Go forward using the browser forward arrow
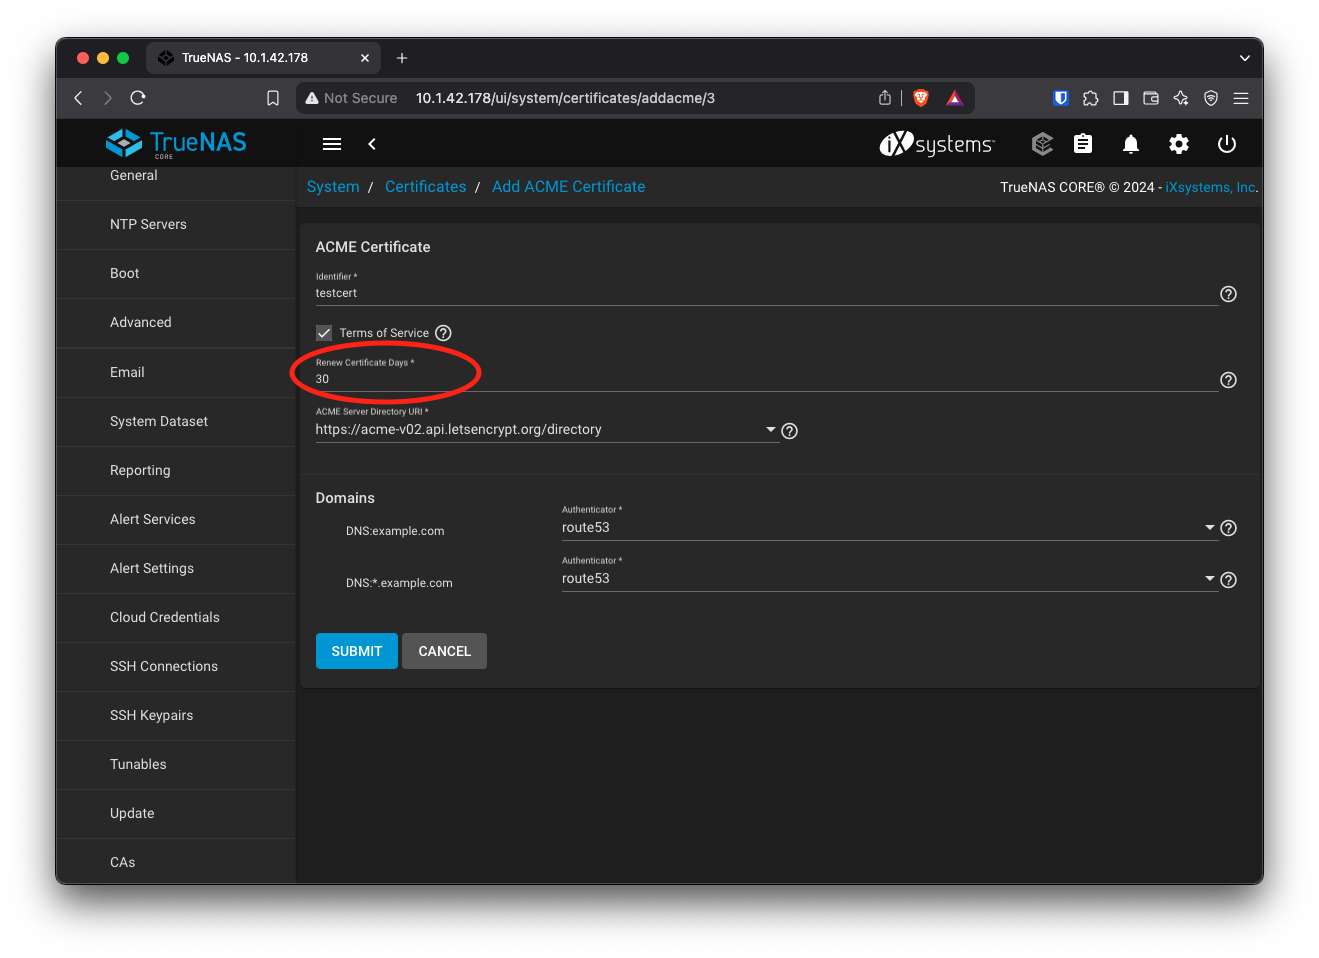The image size is (1319, 958). click(x=108, y=98)
